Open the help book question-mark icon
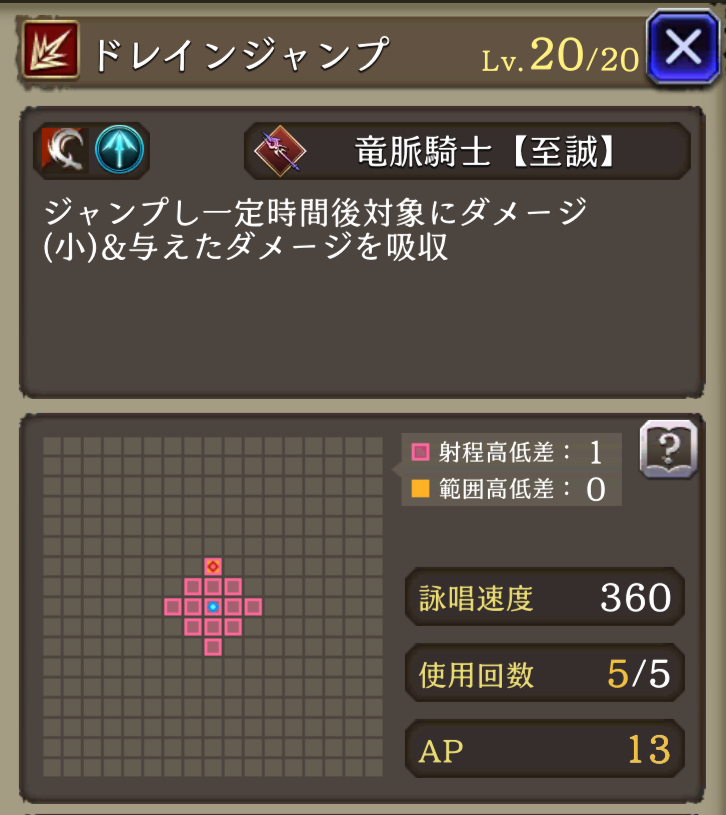Screen dimensions: 726x815 point(669,449)
